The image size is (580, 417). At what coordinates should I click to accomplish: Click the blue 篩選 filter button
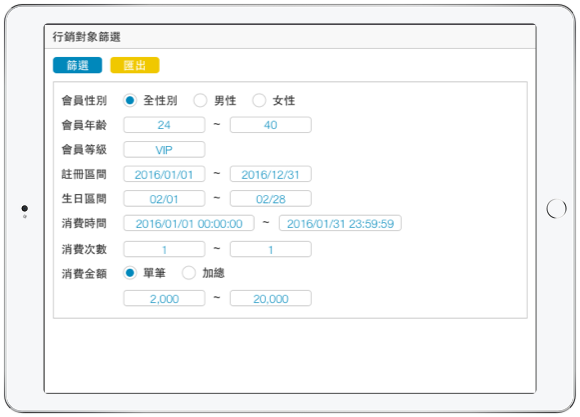(x=77, y=65)
